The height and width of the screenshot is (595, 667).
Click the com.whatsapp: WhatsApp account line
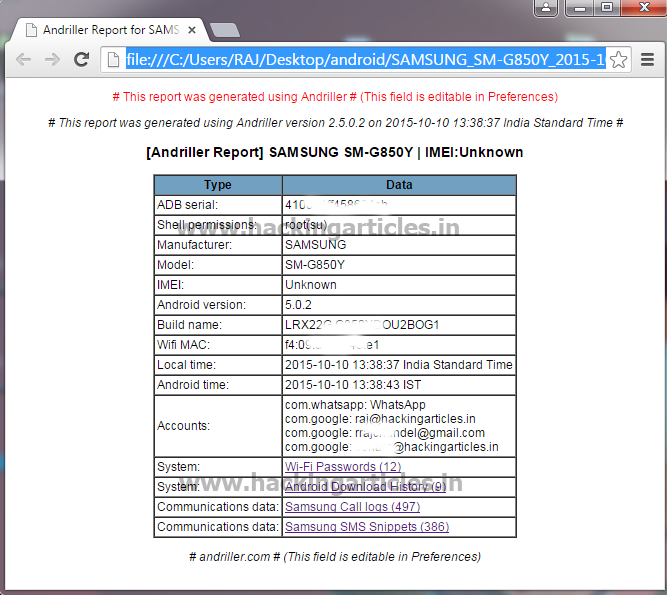(355, 405)
